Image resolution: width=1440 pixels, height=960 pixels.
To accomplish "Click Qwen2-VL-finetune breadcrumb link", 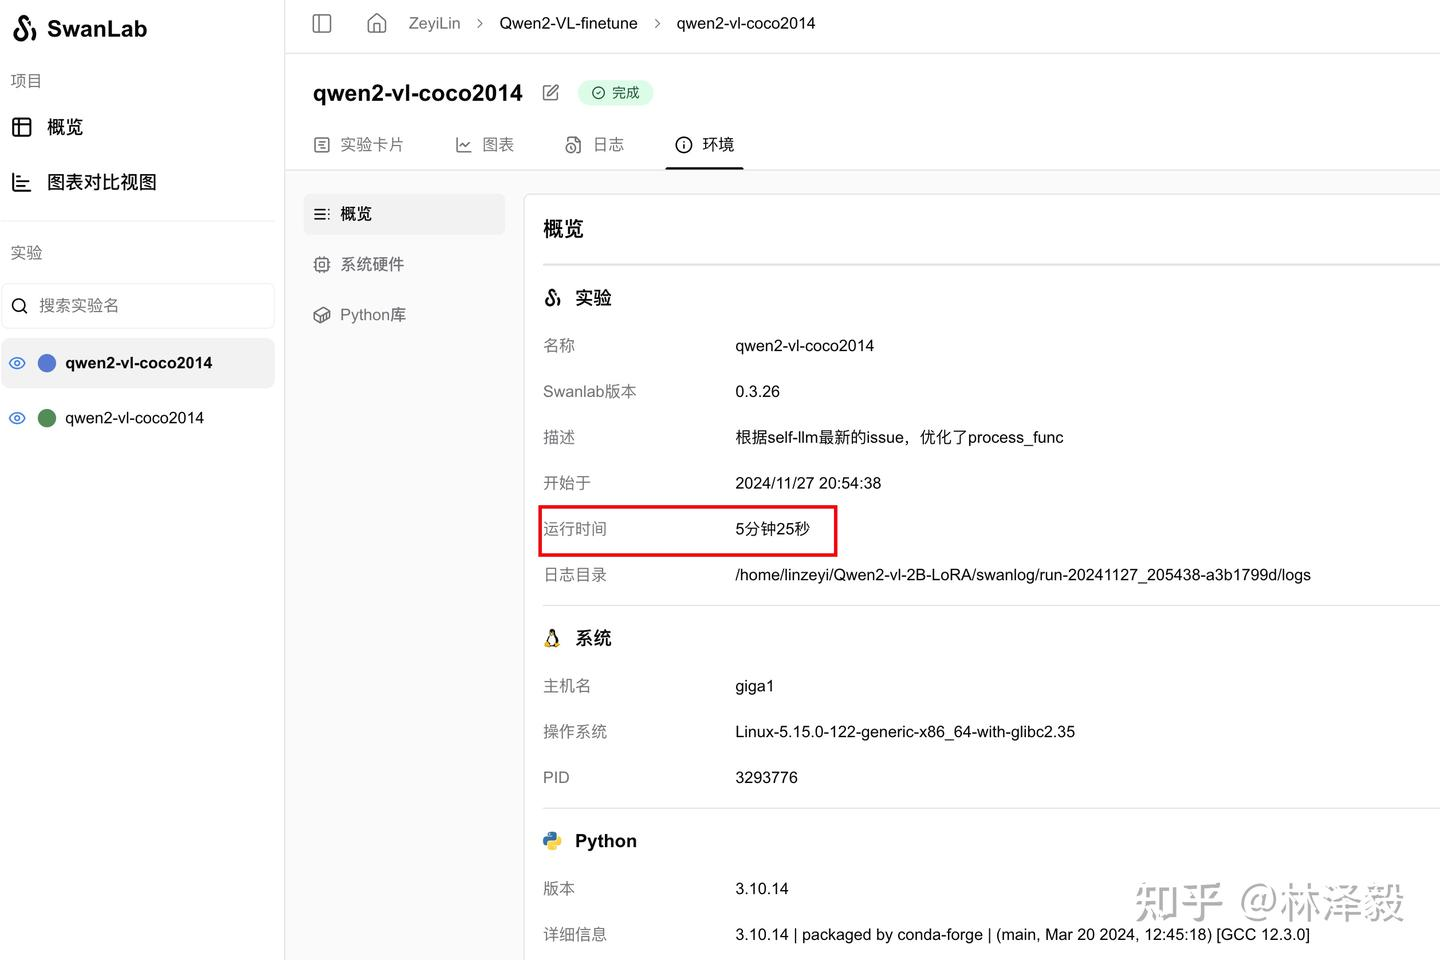I will click(x=568, y=23).
